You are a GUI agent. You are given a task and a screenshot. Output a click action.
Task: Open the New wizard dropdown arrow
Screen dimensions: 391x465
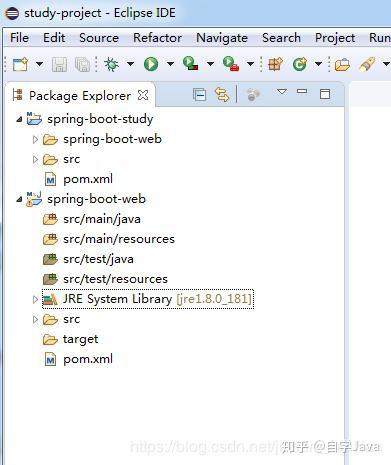click(x=39, y=64)
